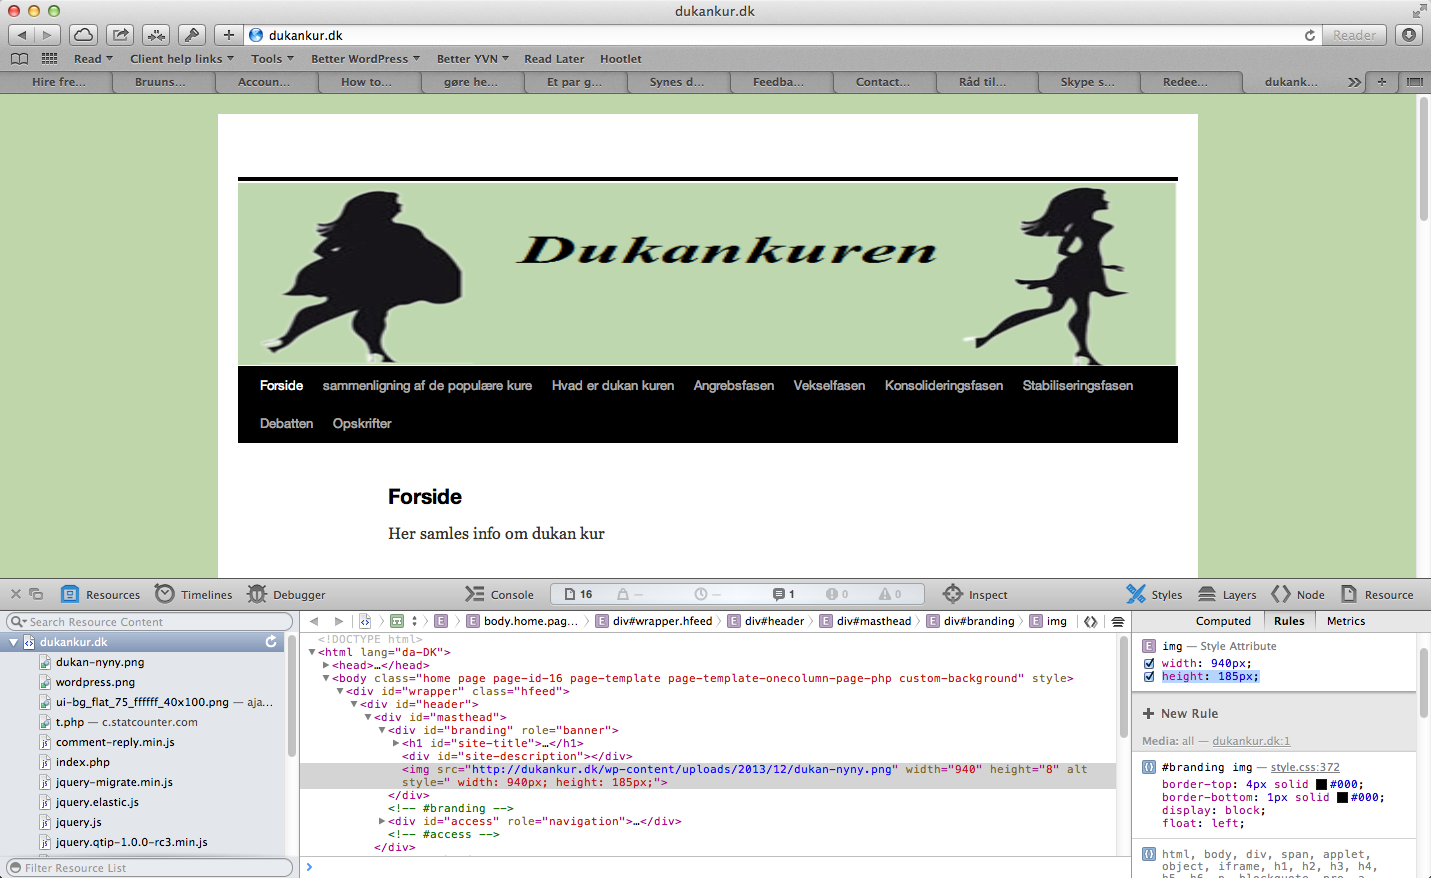Open the Timelines clock icon
Image resolution: width=1431 pixels, height=878 pixels.
[165, 594]
